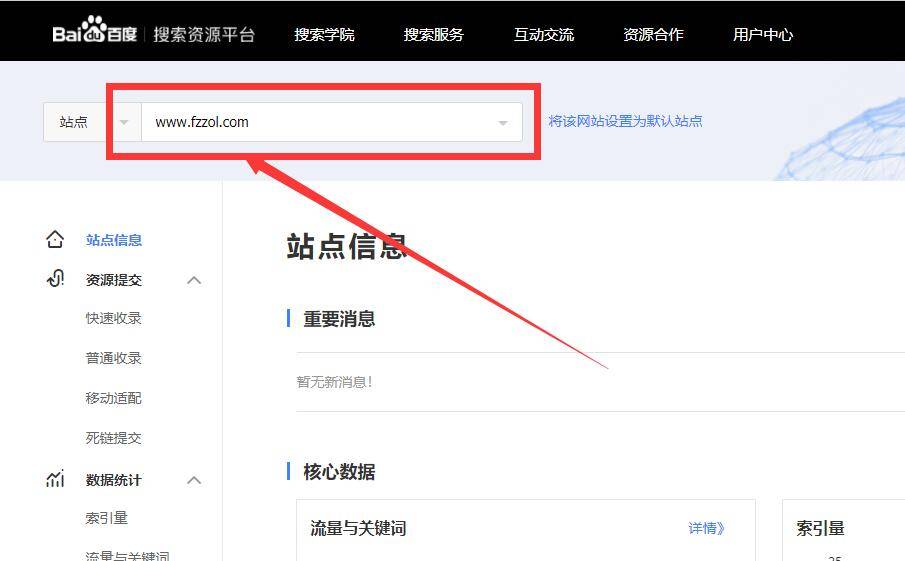Collapse the 资源提交 sidebar section
Image resolution: width=905 pixels, height=561 pixels.
click(x=194, y=280)
